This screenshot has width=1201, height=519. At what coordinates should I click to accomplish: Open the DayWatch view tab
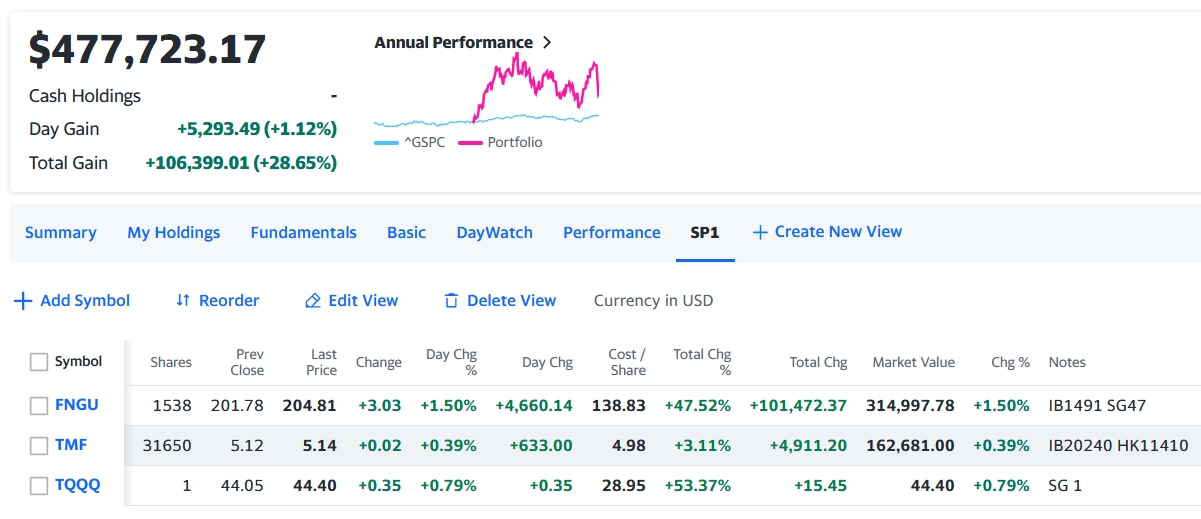[x=494, y=232]
